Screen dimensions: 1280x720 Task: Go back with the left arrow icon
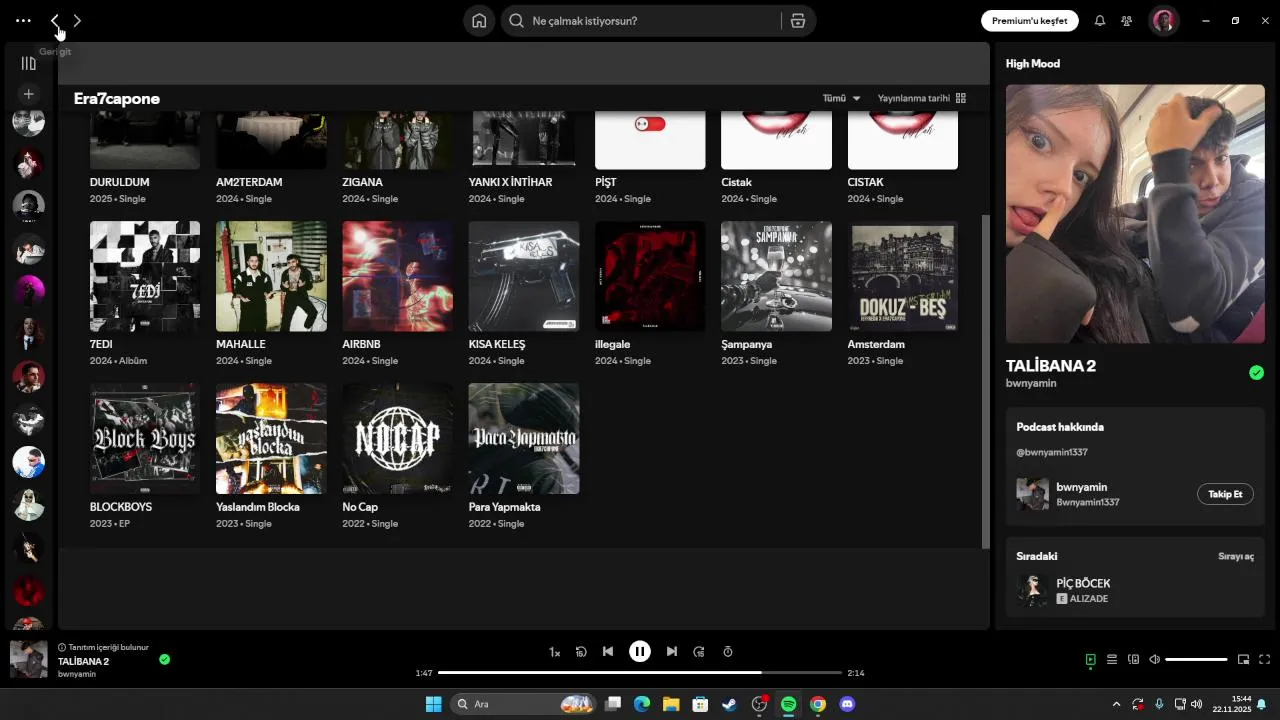[55, 21]
